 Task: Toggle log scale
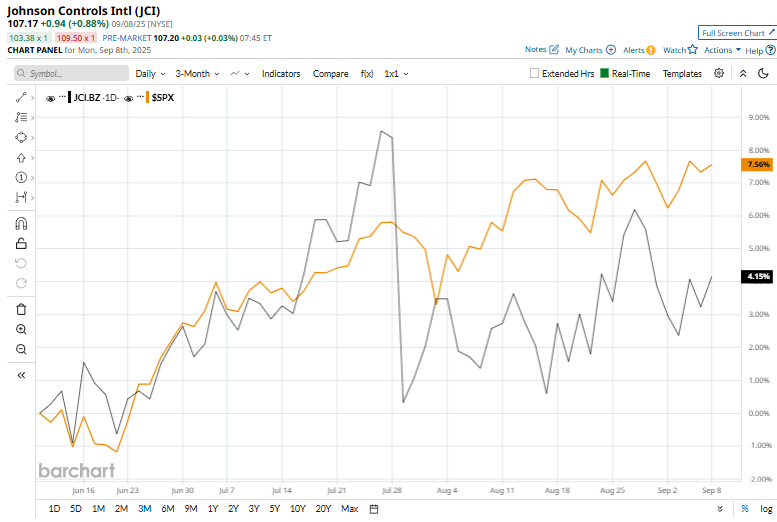pos(766,509)
